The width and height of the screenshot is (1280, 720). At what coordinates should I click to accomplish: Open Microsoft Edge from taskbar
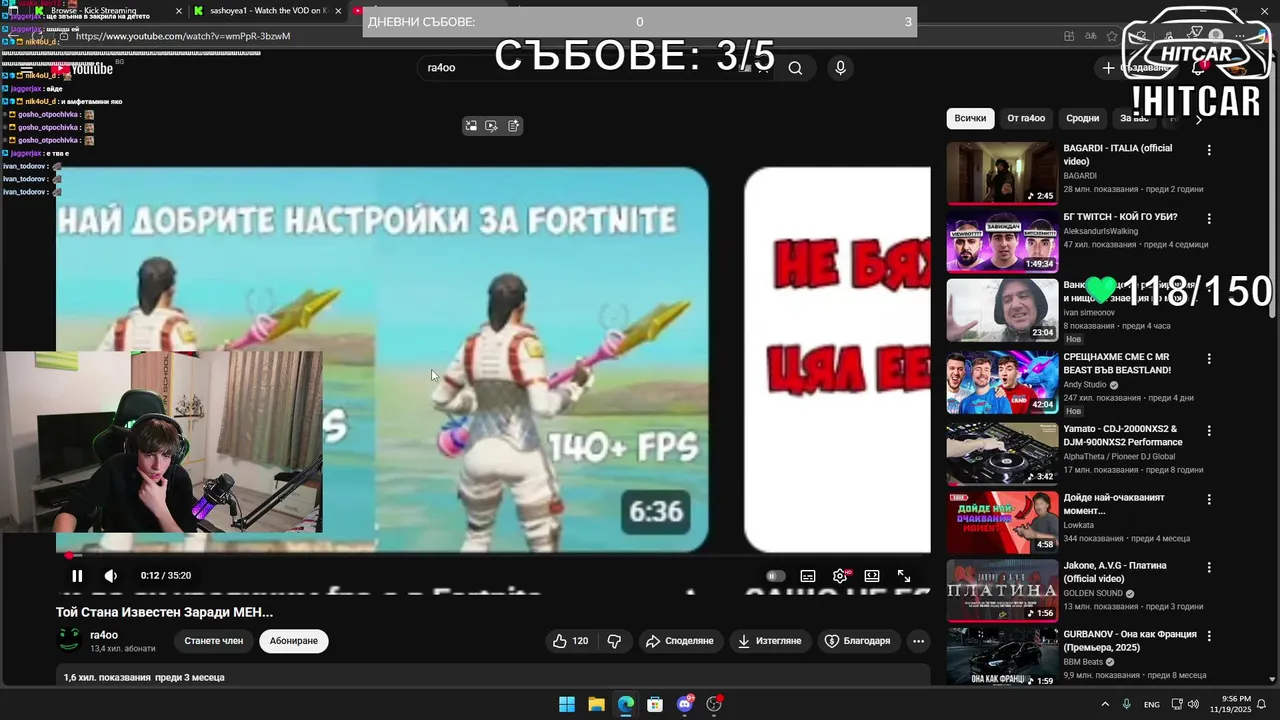point(626,704)
